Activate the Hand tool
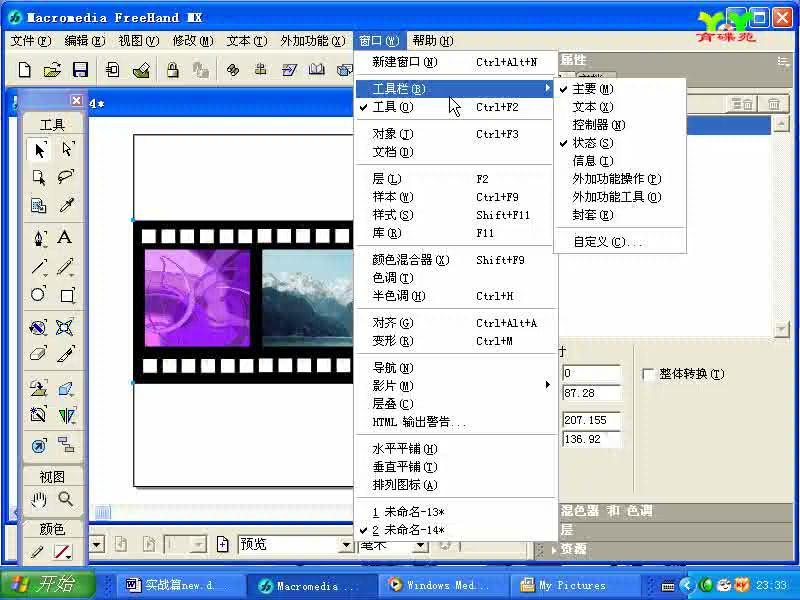The width and height of the screenshot is (800, 600). coord(39,499)
